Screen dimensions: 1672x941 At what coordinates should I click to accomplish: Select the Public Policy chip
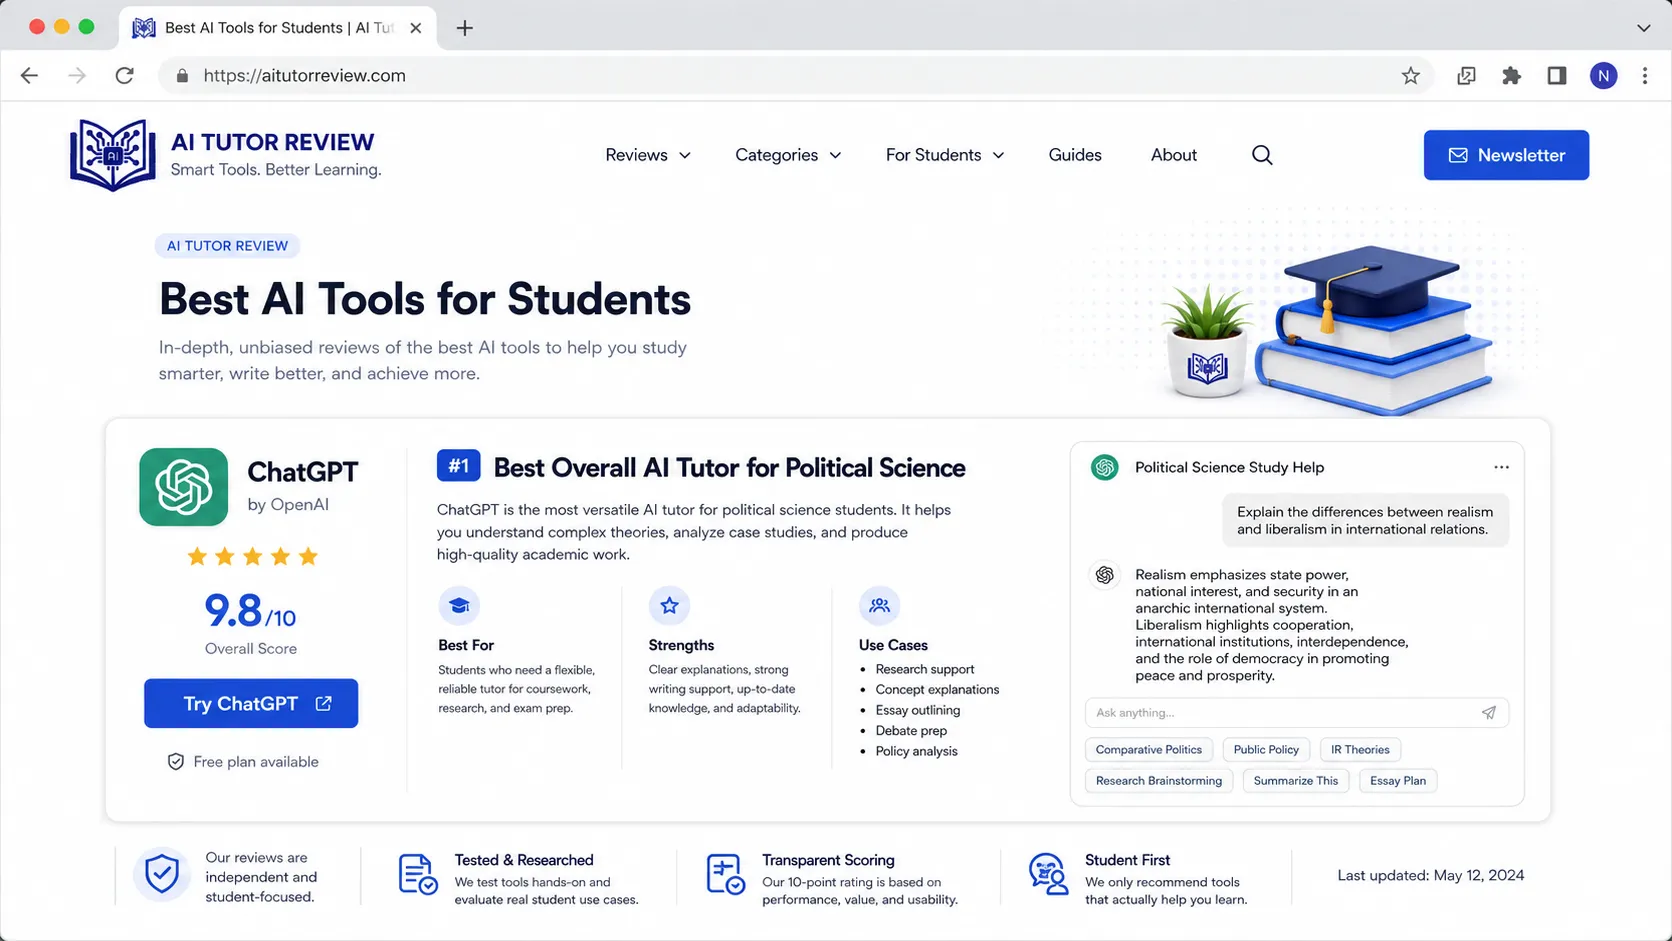[x=1266, y=750]
